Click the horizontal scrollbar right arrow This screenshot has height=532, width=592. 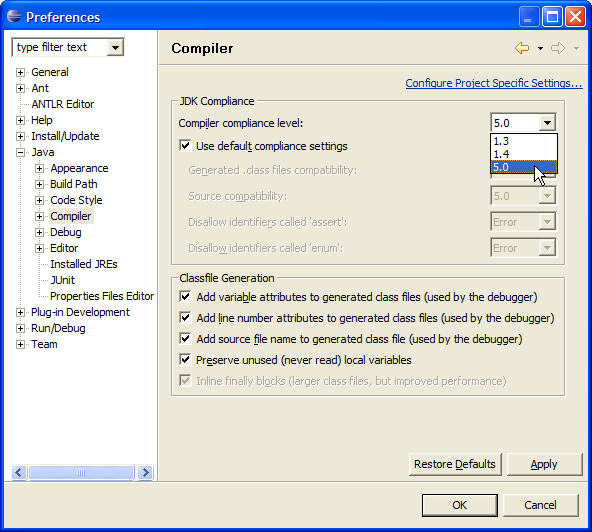pos(145,472)
